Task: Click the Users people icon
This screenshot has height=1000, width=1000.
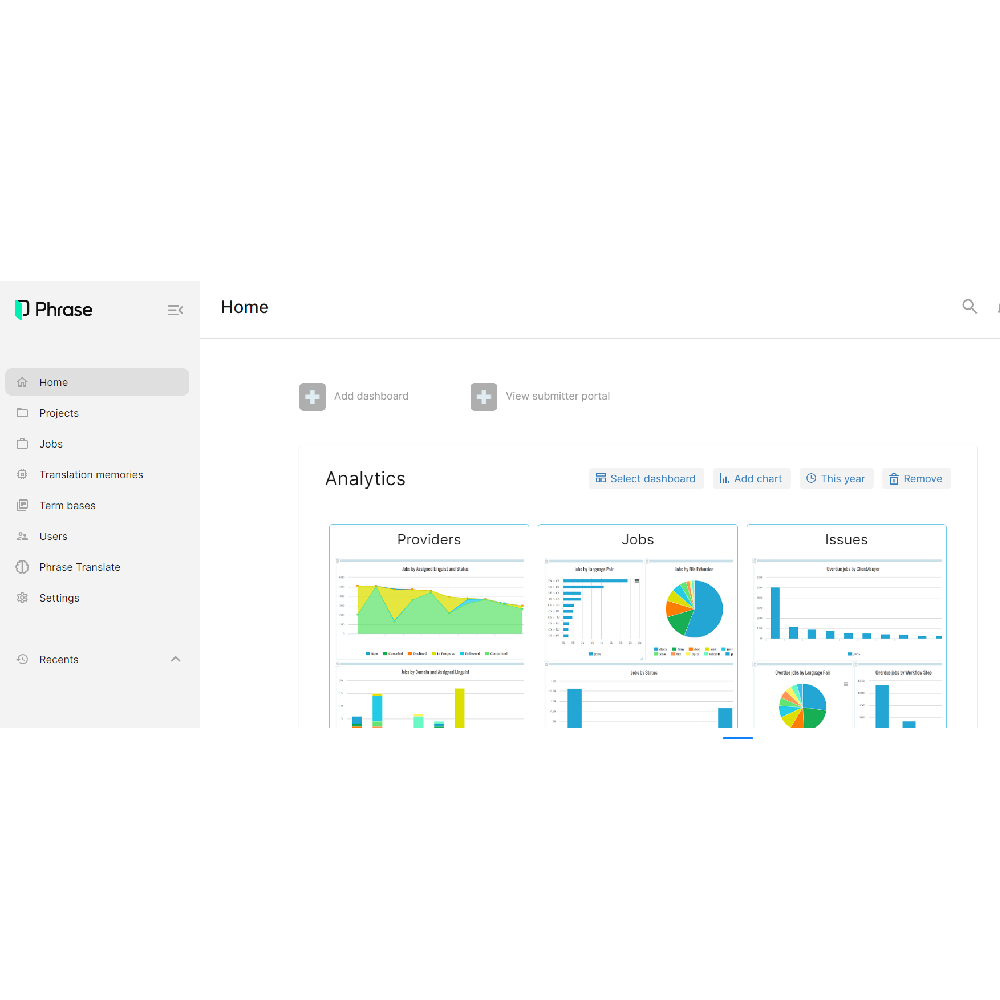Action: tap(23, 537)
